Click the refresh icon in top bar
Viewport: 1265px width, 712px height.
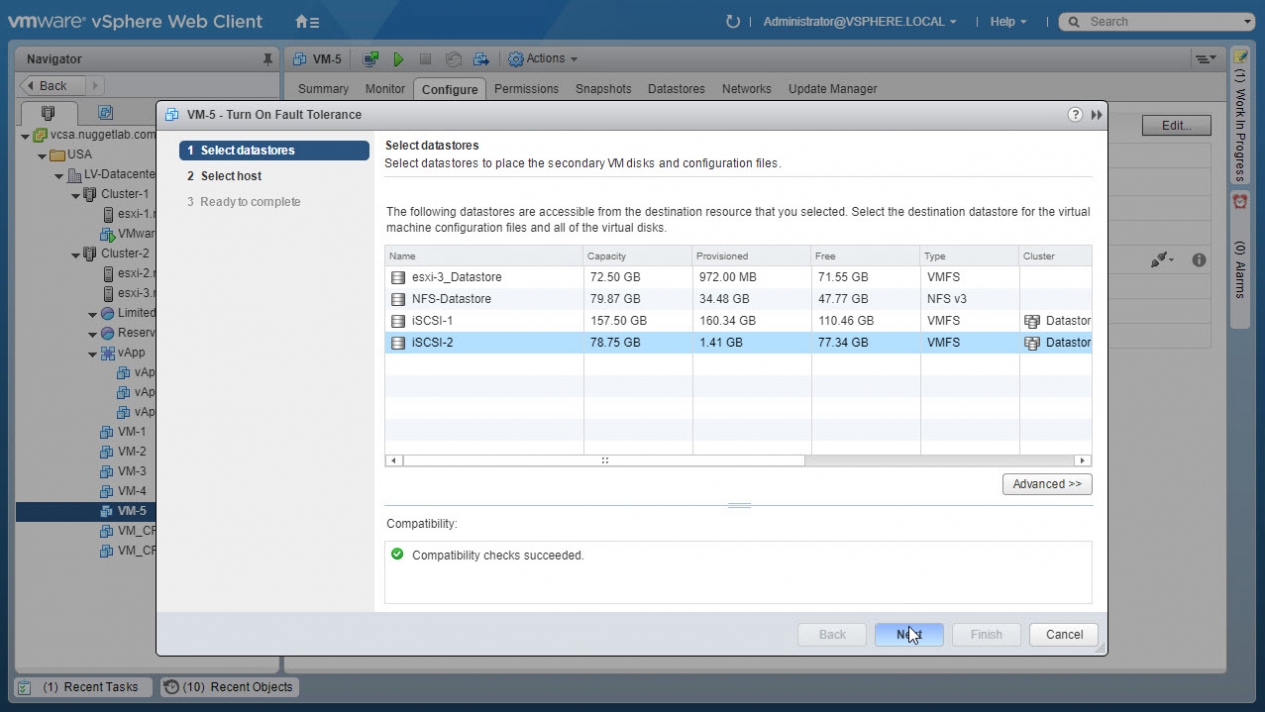[x=732, y=21]
